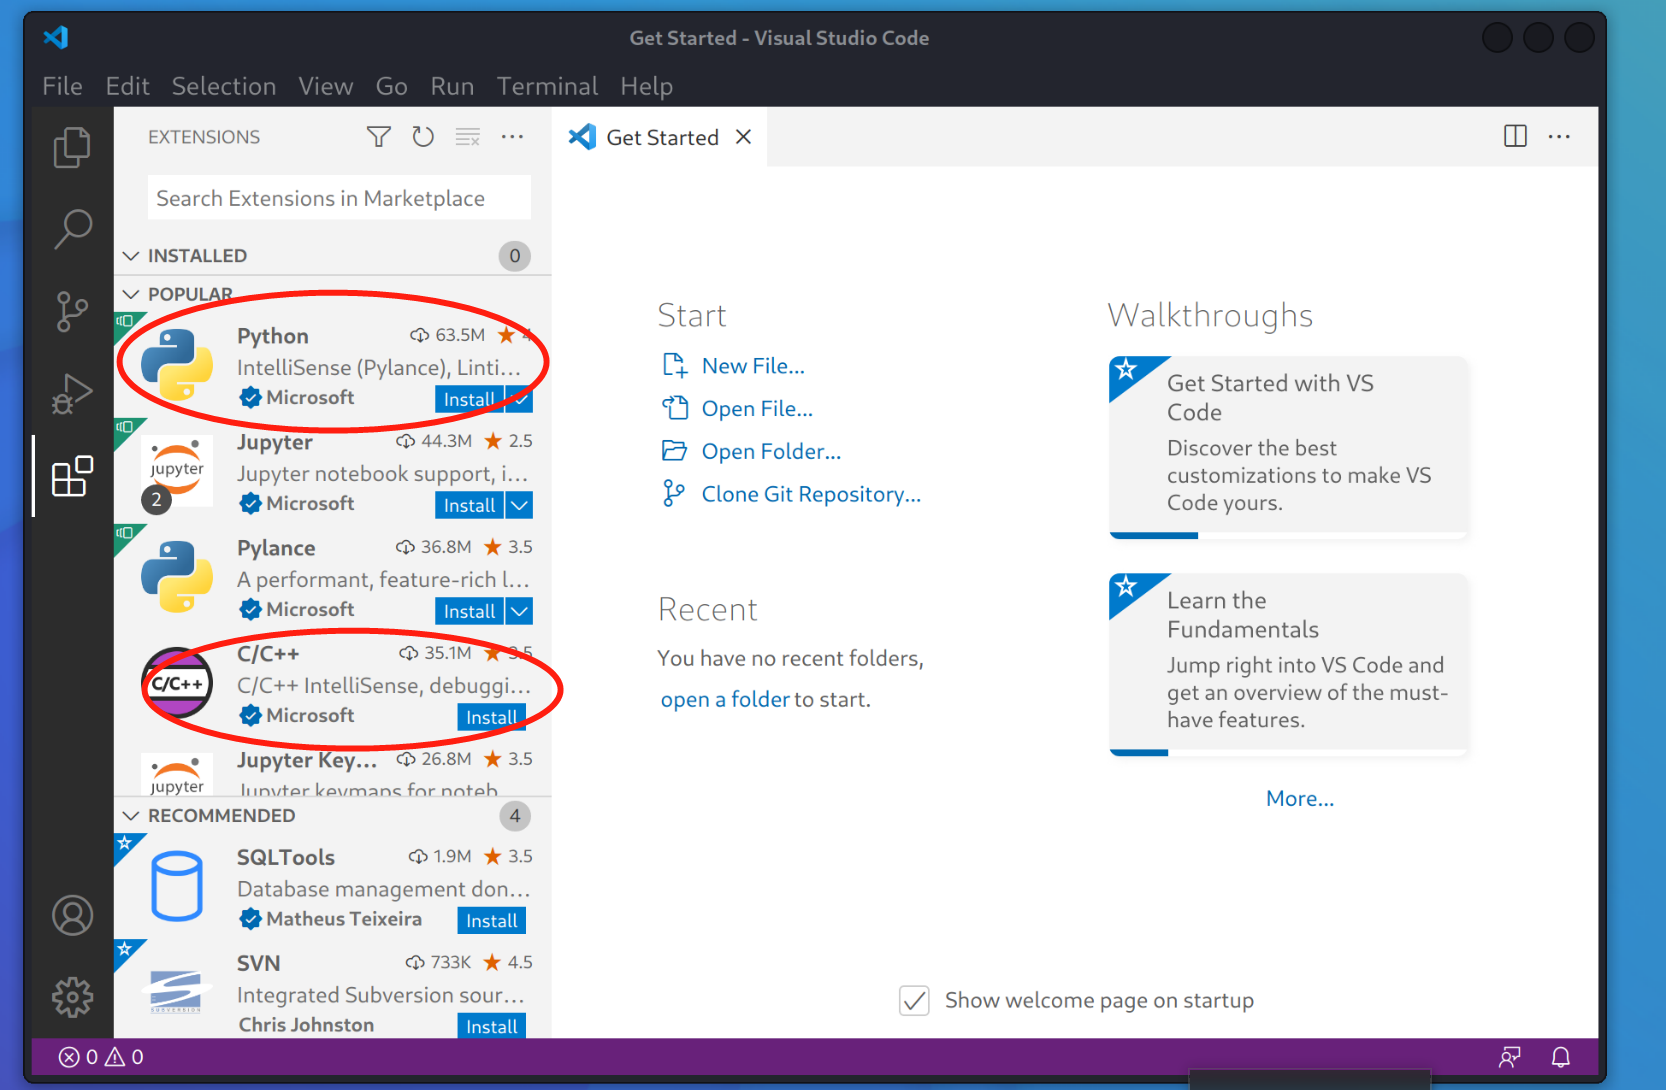Viewport: 1666px width, 1090px height.
Task: Refresh the extensions list
Action: click(x=423, y=137)
